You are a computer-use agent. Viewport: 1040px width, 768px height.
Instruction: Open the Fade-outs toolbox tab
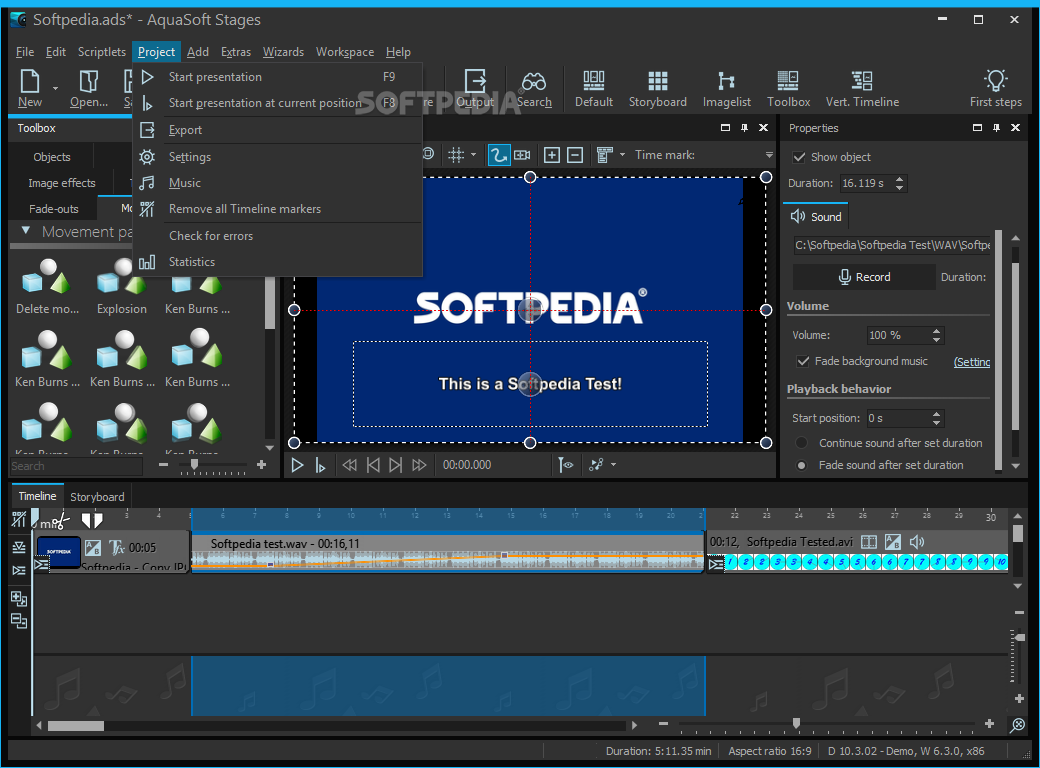[54, 209]
